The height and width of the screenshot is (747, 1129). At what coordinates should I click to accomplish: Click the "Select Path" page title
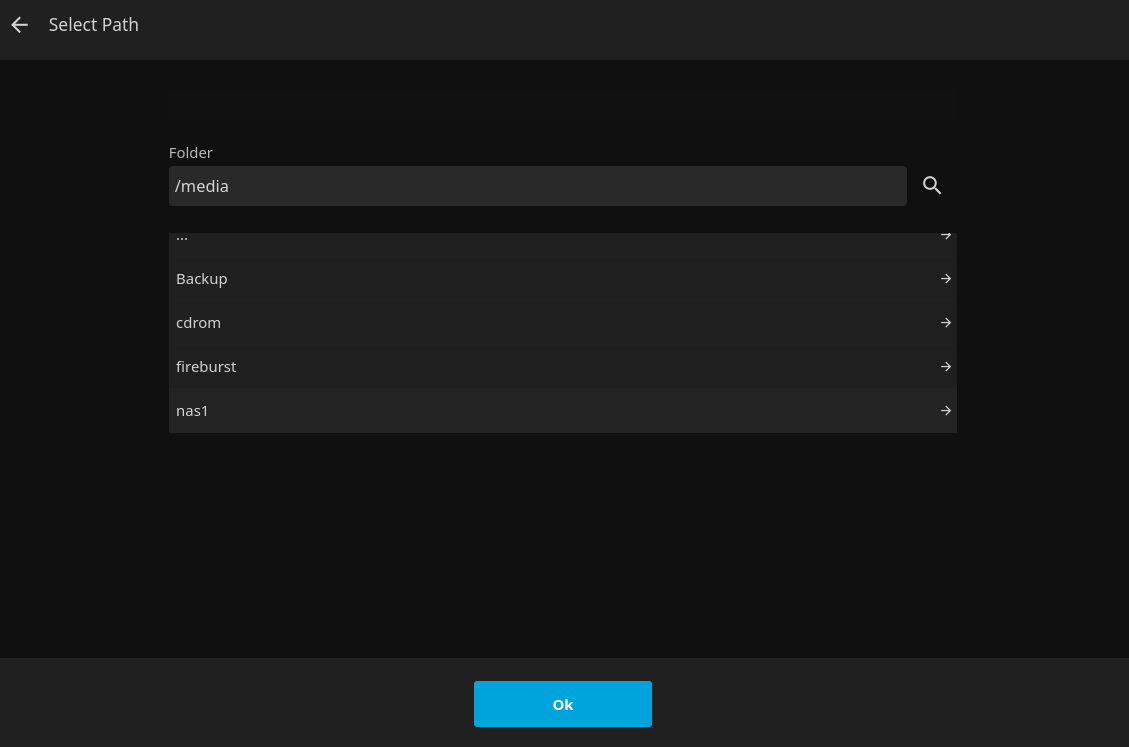tap(94, 25)
